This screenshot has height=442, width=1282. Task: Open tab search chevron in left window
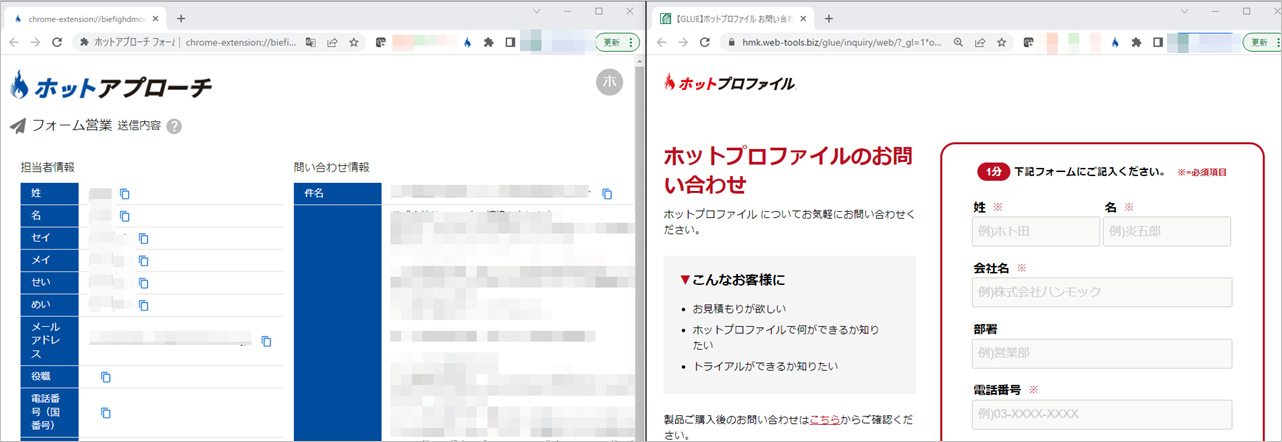(536, 11)
